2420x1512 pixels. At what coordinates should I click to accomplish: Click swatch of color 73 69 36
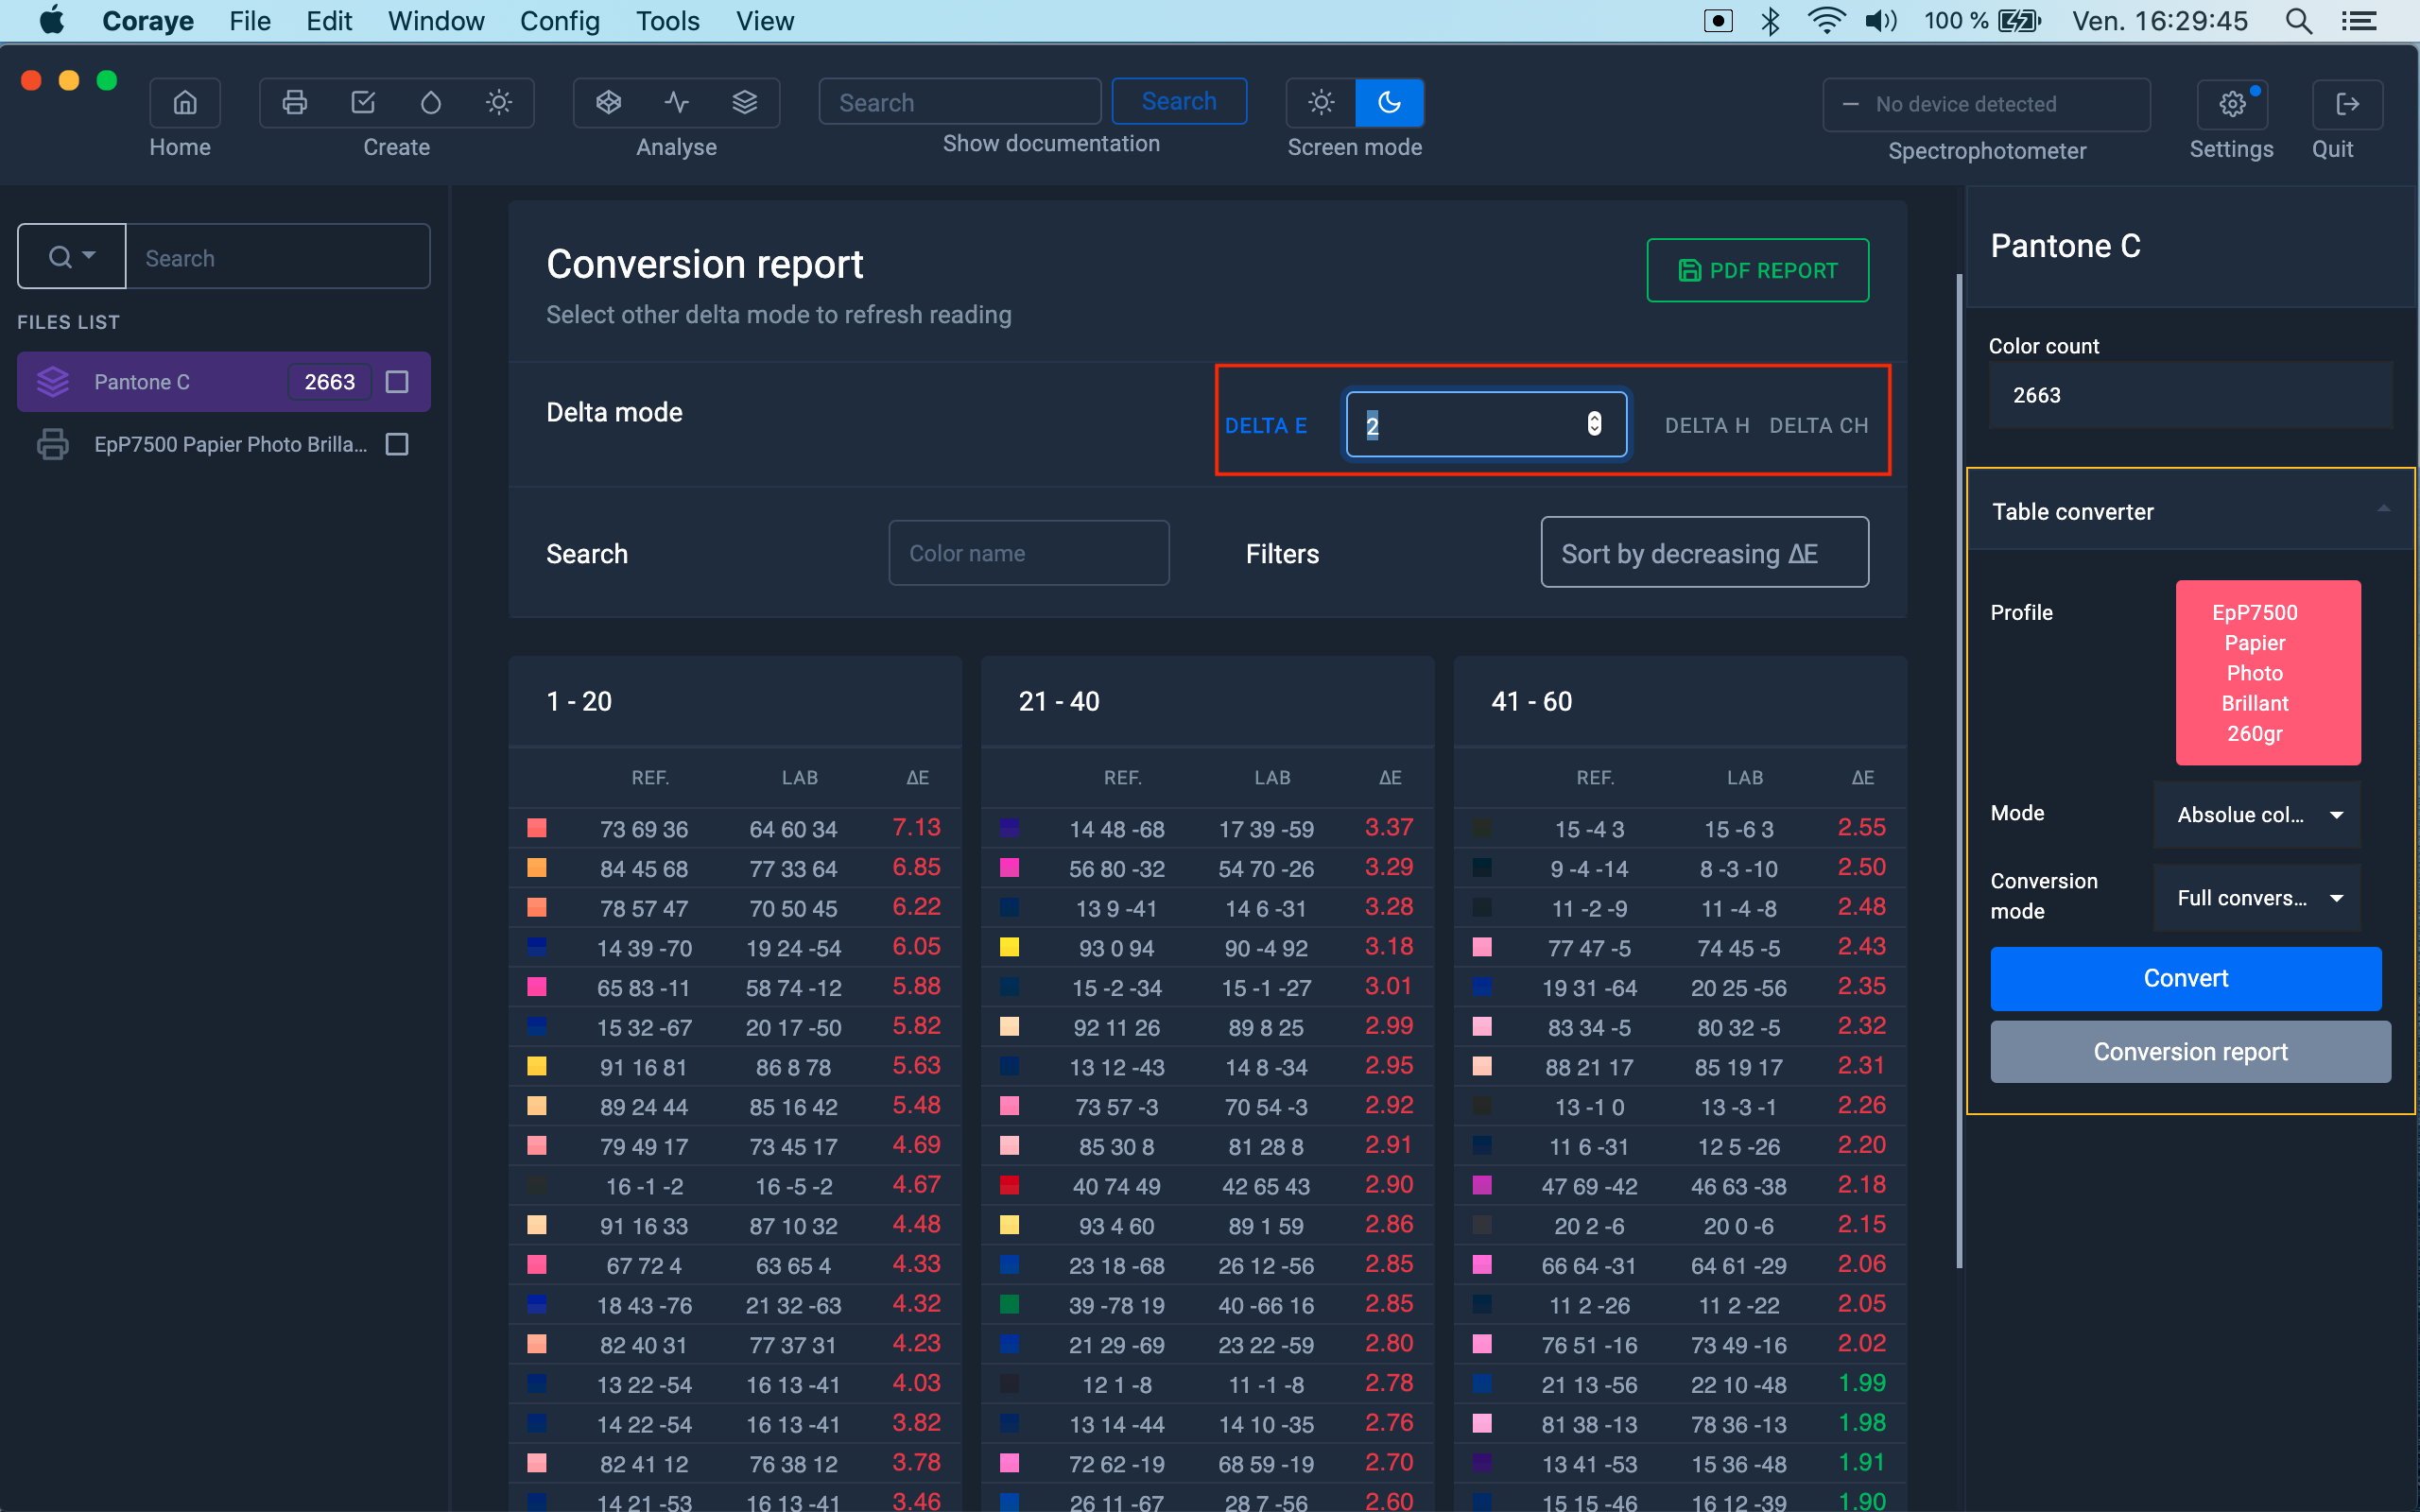pyautogui.click(x=537, y=828)
